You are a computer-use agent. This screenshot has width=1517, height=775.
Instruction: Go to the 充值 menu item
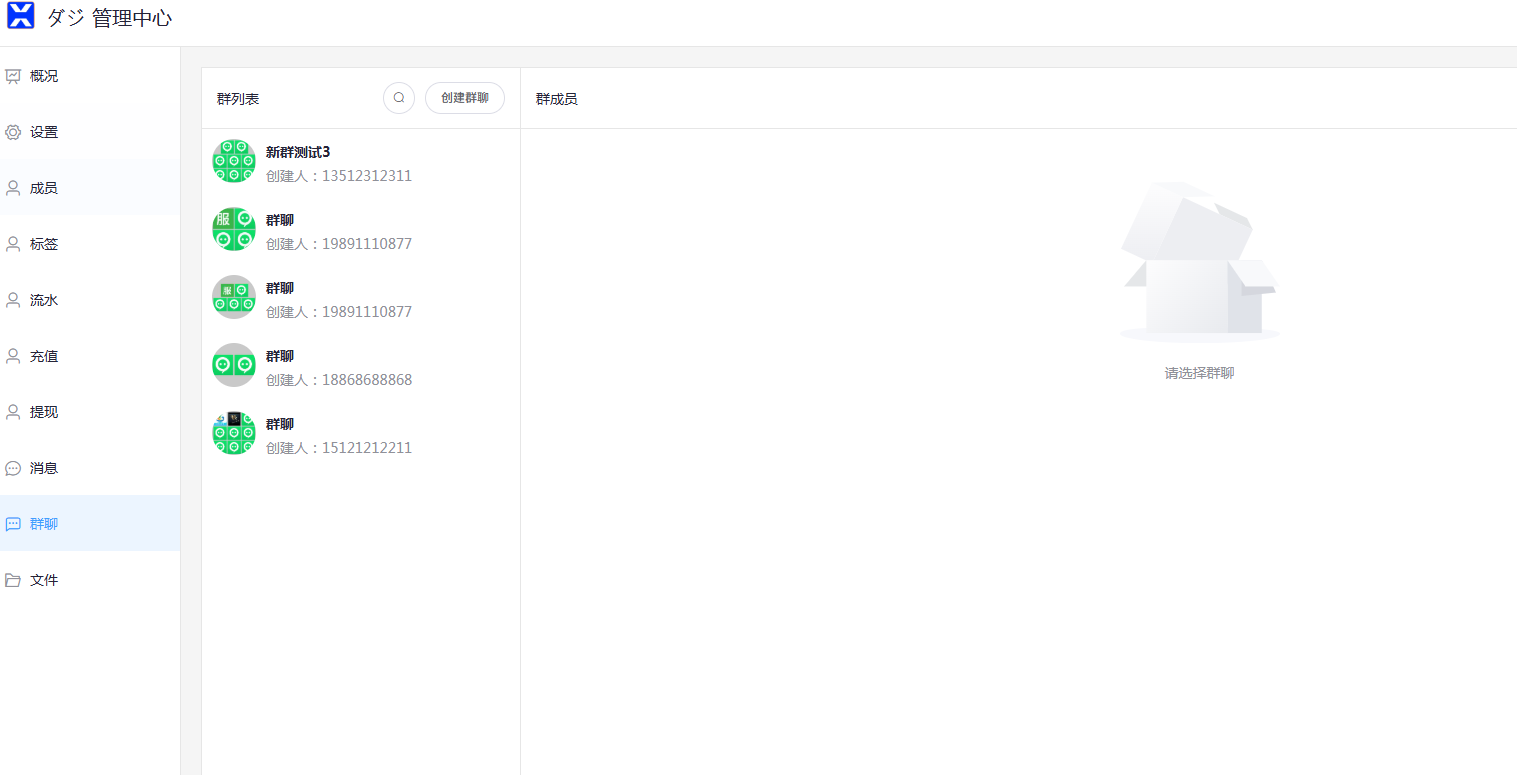(44, 356)
